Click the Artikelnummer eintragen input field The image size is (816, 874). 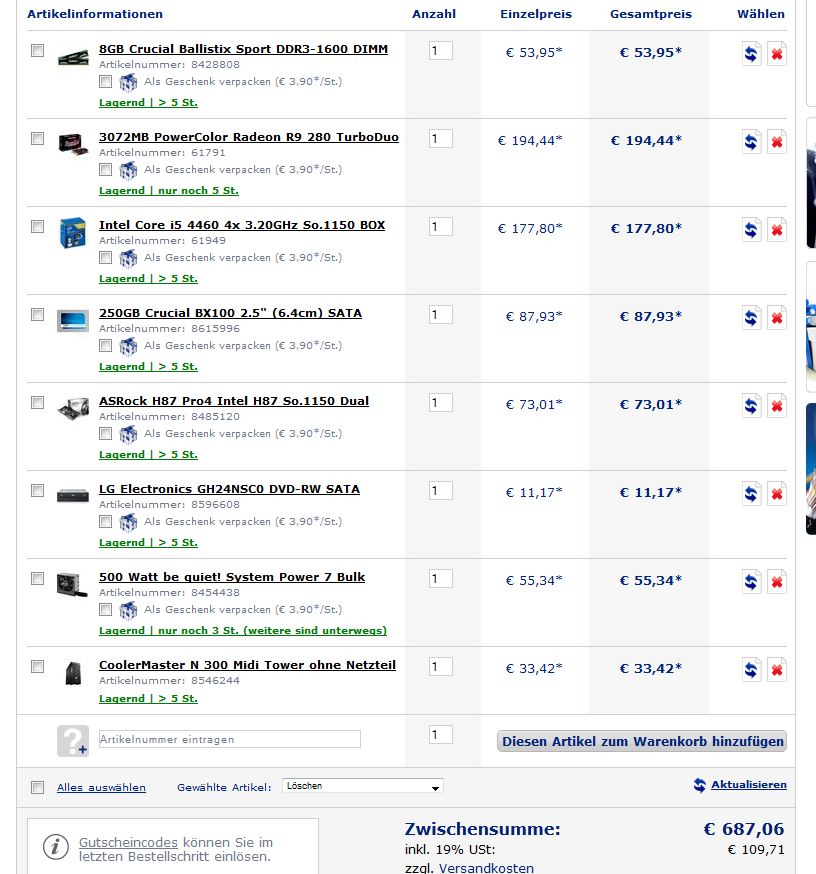[x=230, y=739]
